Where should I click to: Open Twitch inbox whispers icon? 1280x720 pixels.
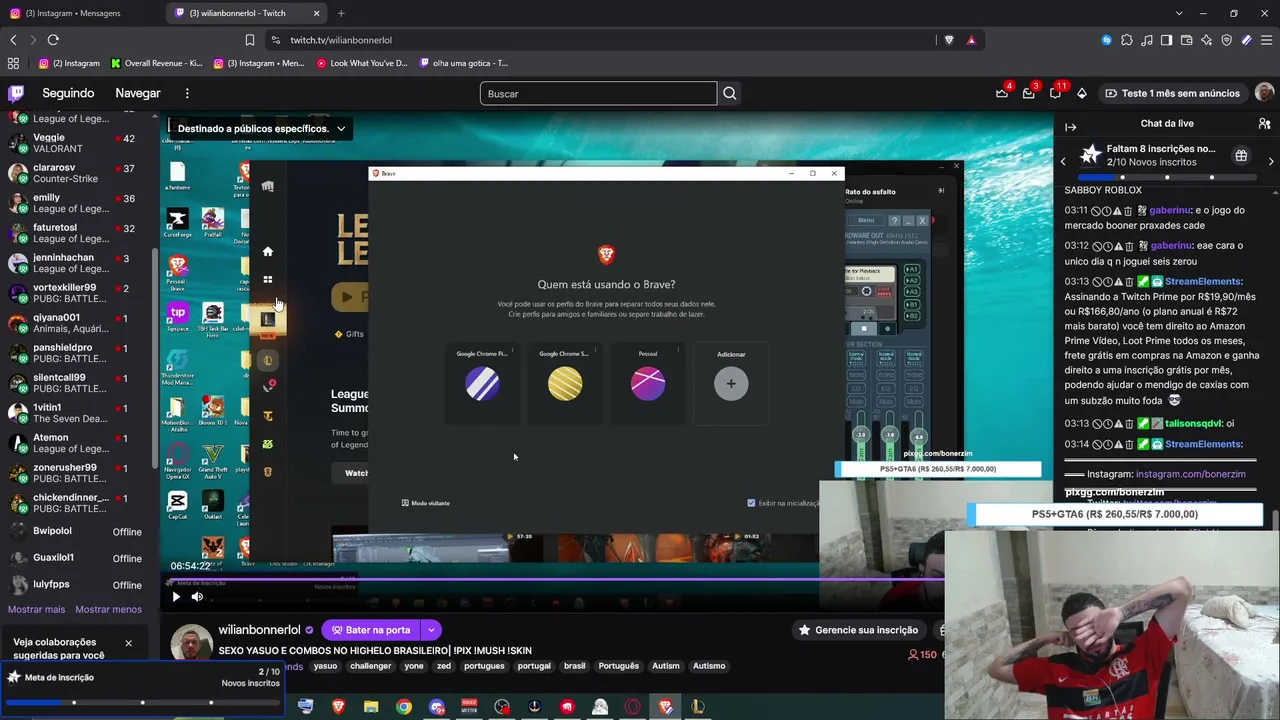click(x=1028, y=93)
